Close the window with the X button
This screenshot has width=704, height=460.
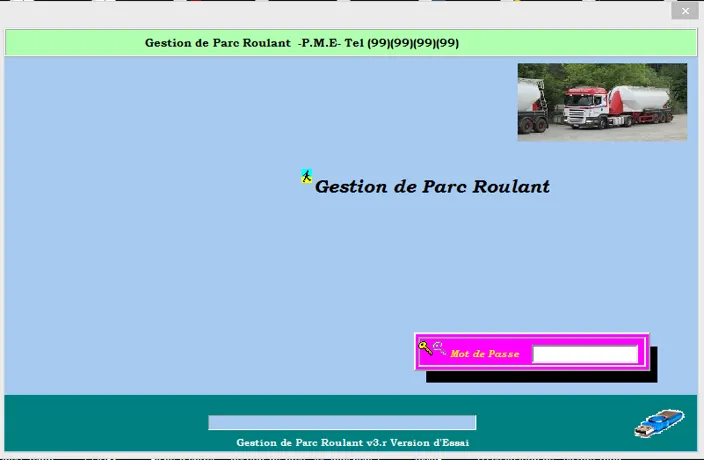[684, 11]
